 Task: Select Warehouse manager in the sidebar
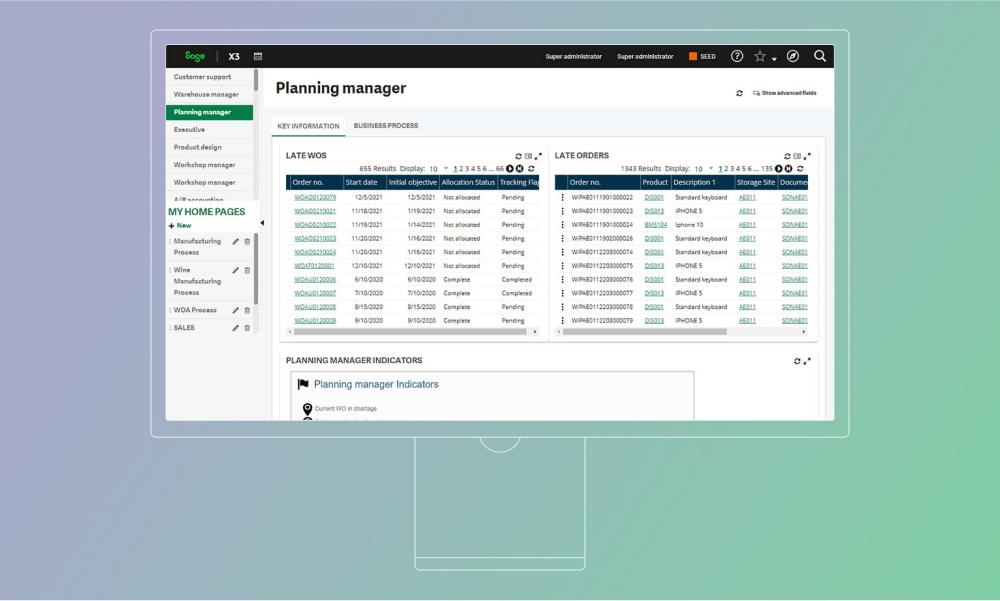[206, 94]
